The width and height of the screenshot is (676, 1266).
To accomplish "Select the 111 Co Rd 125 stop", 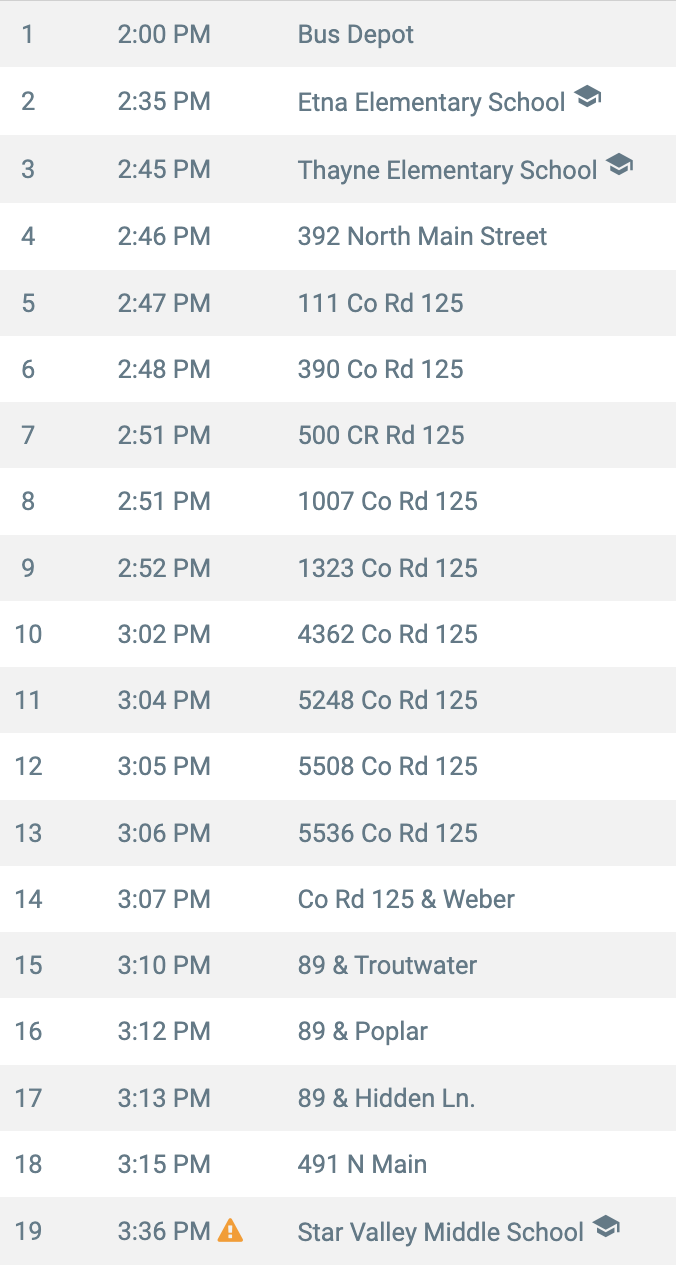I will tap(338, 303).
